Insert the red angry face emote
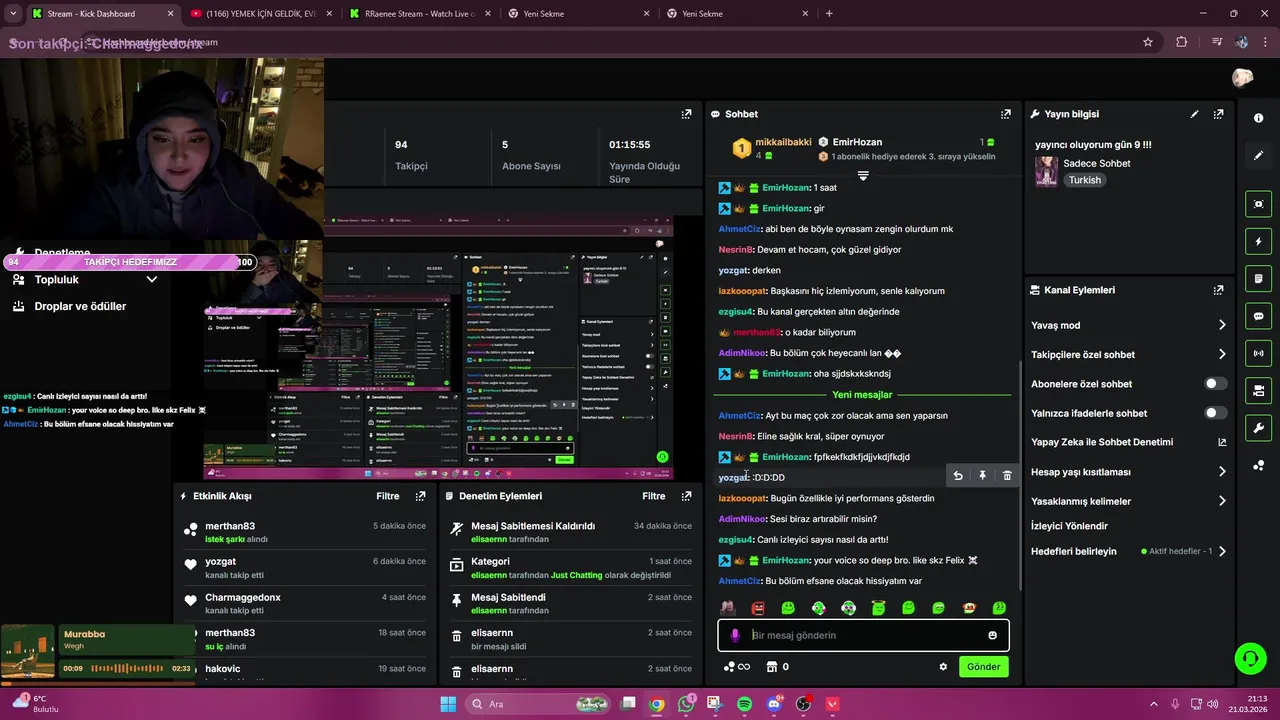 coord(758,608)
